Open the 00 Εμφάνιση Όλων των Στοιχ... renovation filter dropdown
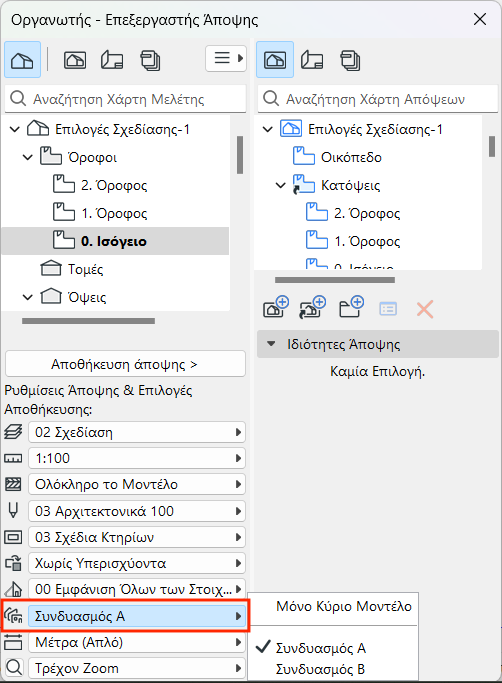Image resolution: width=502 pixels, height=683 pixels. (x=137, y=589)
